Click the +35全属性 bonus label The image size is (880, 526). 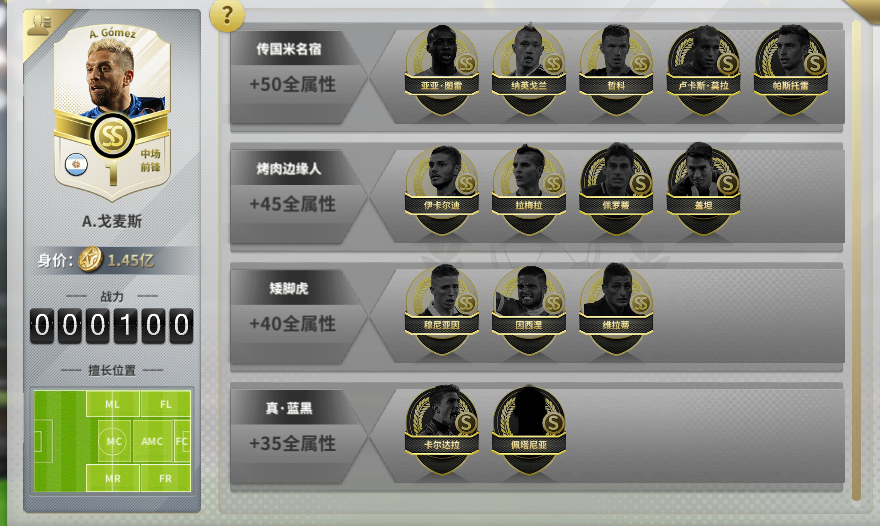292,443
